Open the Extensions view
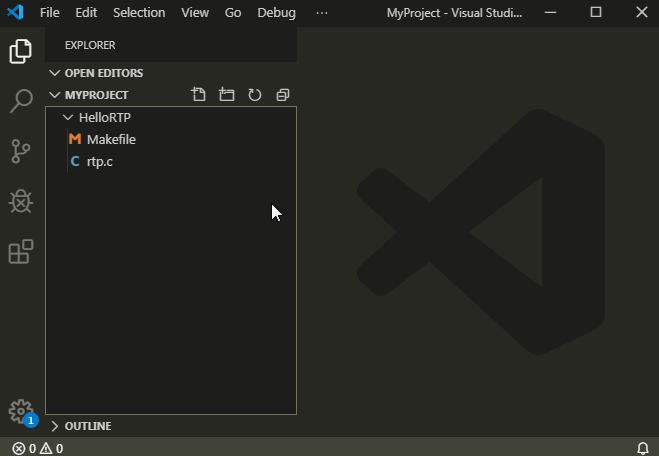The height and width of the screenshot is (456, 659). coord(21,252)
